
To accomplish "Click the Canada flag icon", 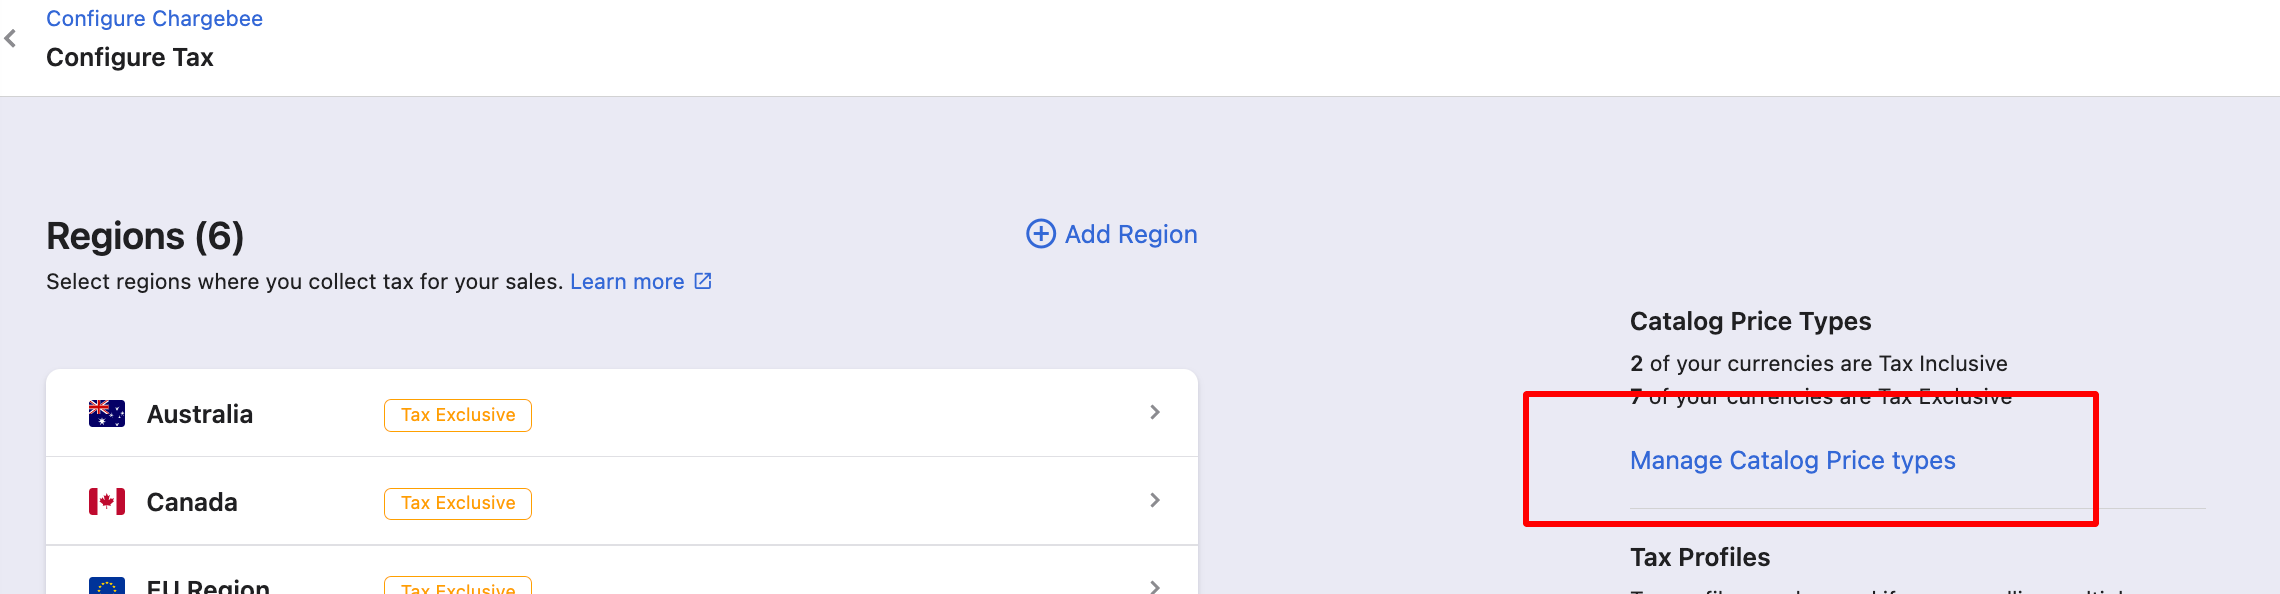I will (107, 502).
